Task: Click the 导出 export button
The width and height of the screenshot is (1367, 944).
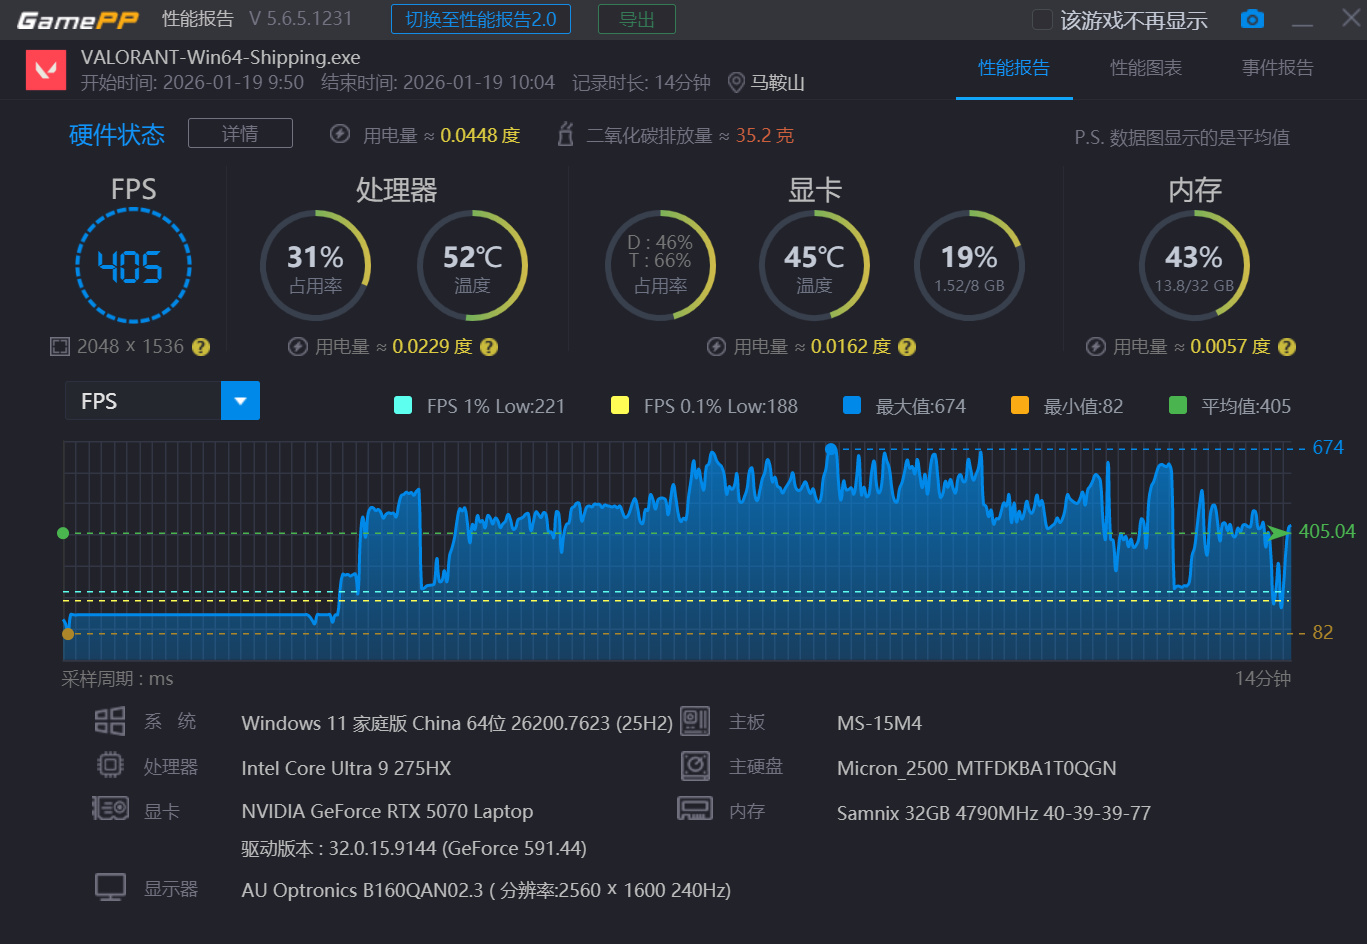Action: point(637,19)
